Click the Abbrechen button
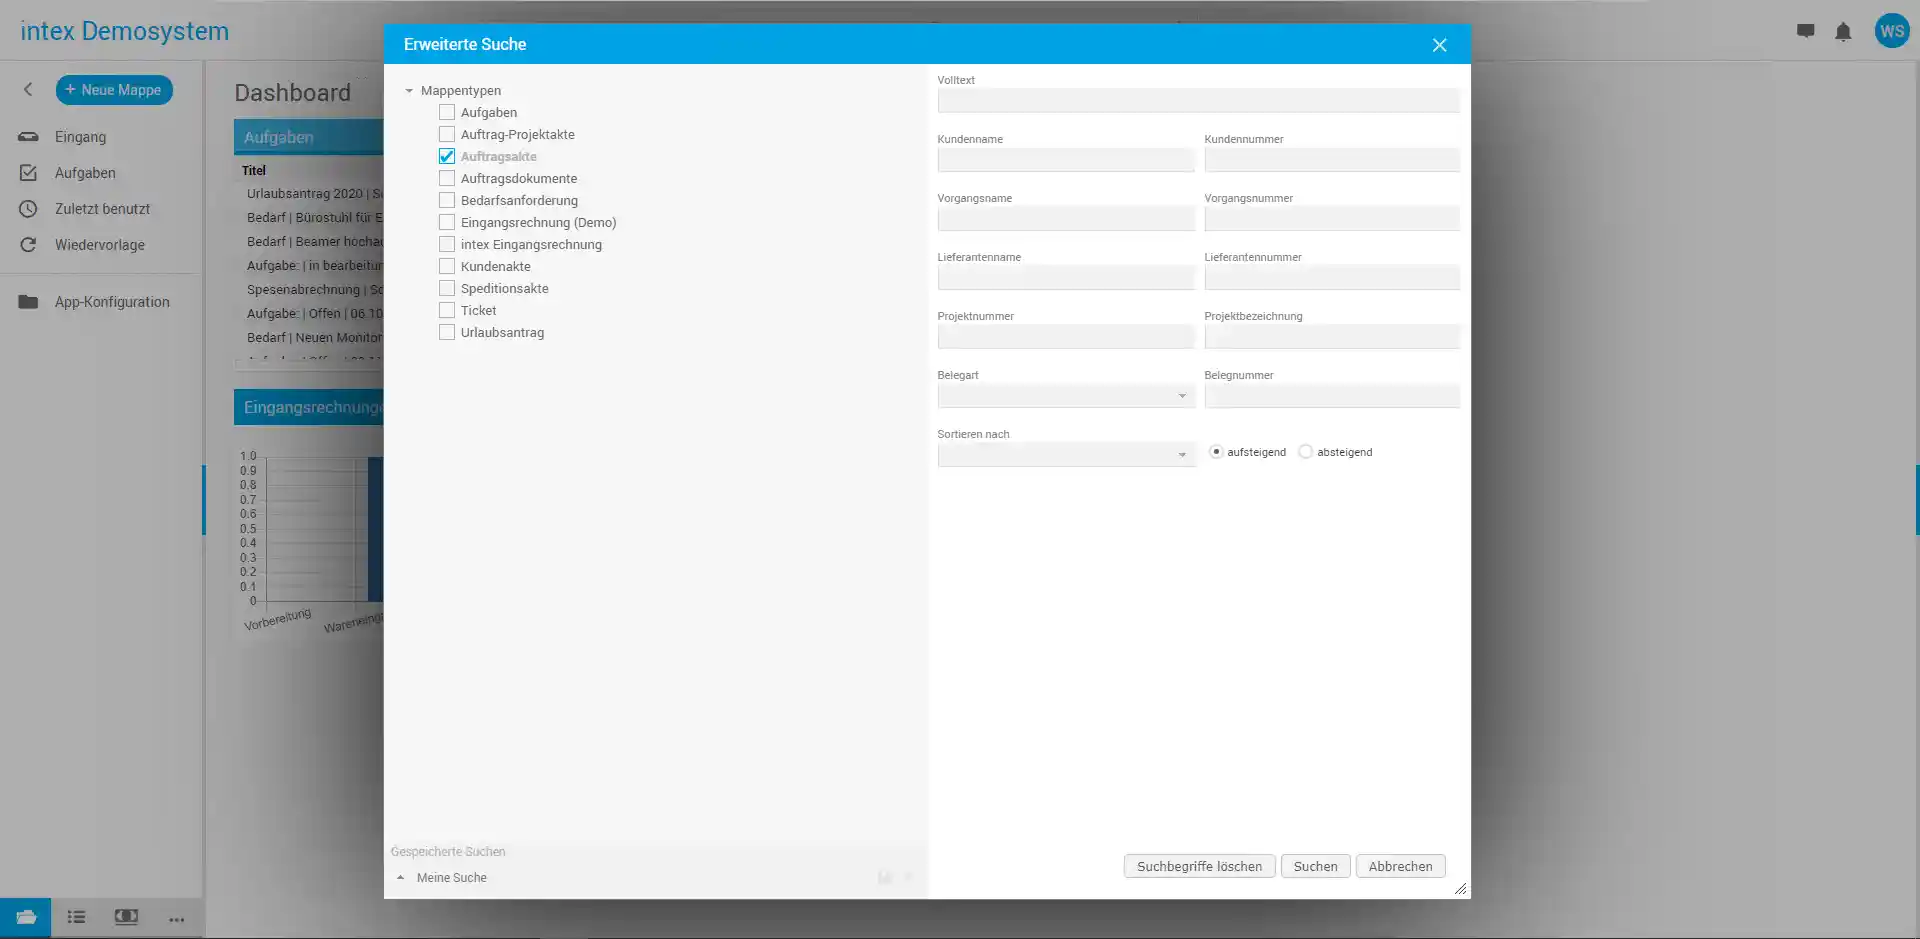 click(1400, 867)
